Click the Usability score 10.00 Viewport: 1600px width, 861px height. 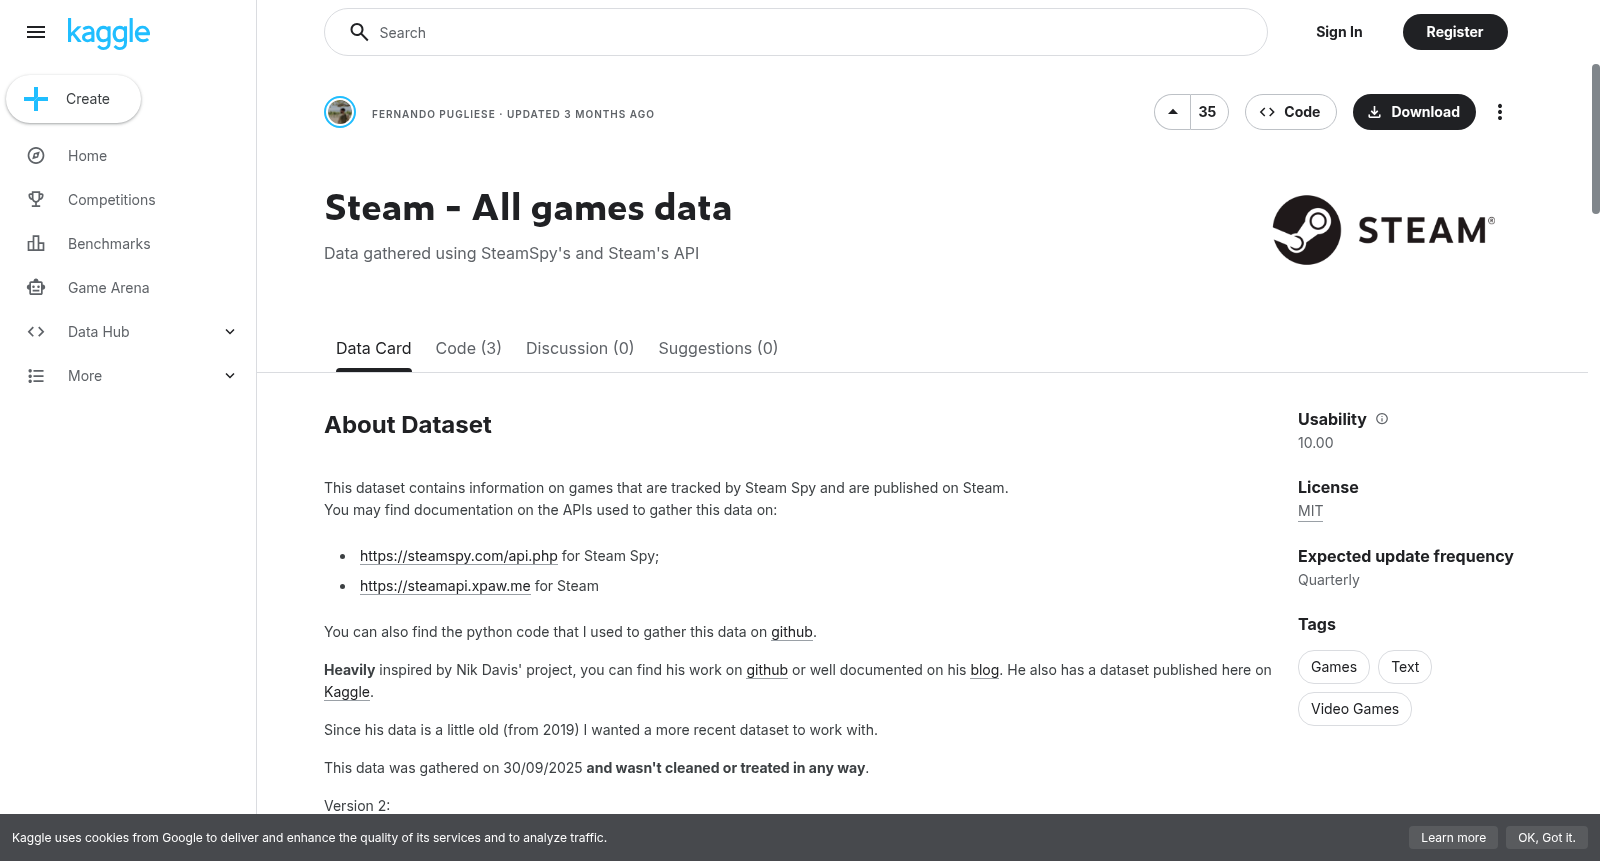pos(1316,443)
